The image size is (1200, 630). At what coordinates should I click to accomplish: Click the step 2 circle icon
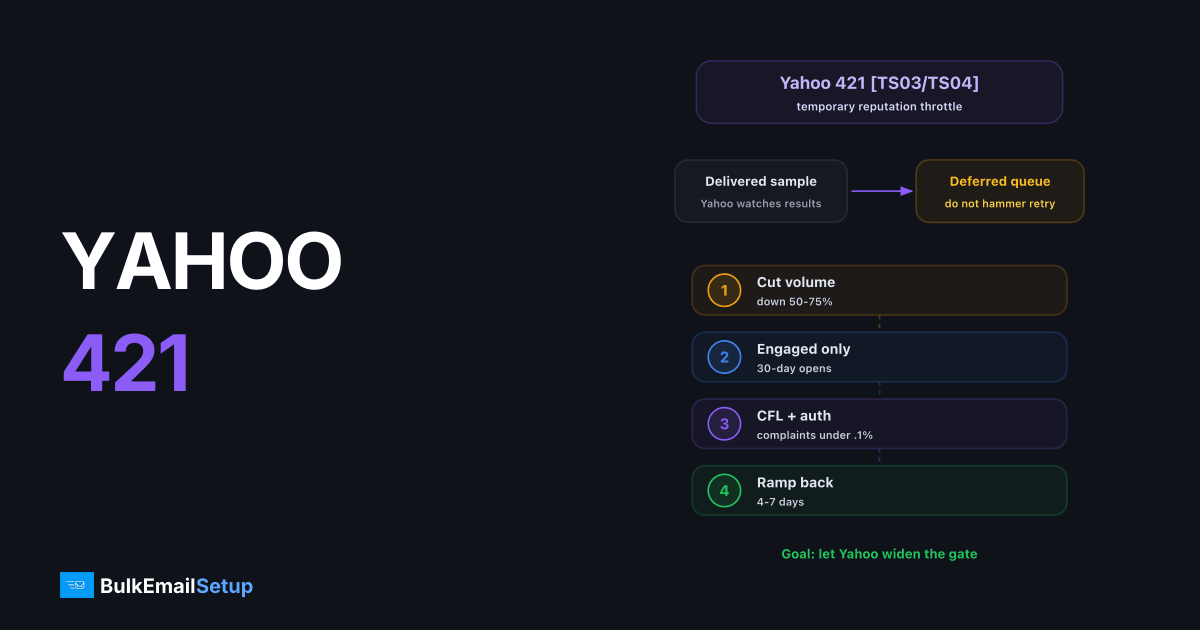[x=724, y=357]
